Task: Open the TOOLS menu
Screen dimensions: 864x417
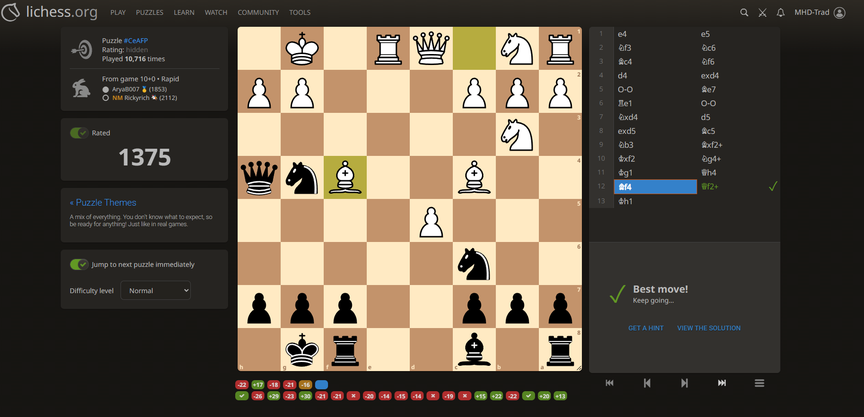Action: tap(300, 13)
